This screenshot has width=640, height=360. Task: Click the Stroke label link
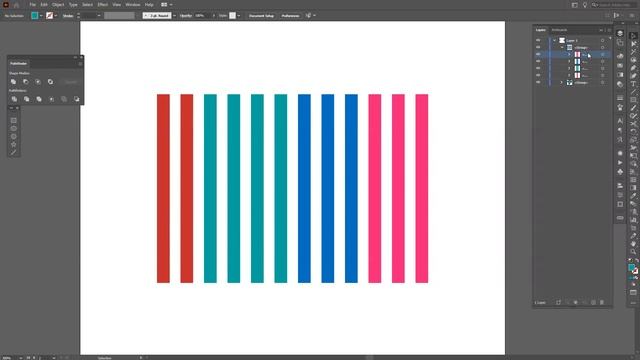[x=68, y=16]
